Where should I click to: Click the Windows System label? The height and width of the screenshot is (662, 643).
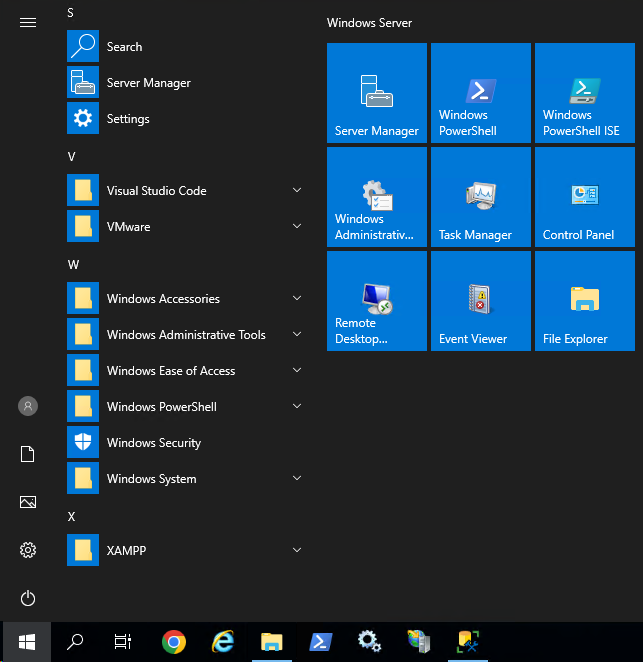point(152,479)
